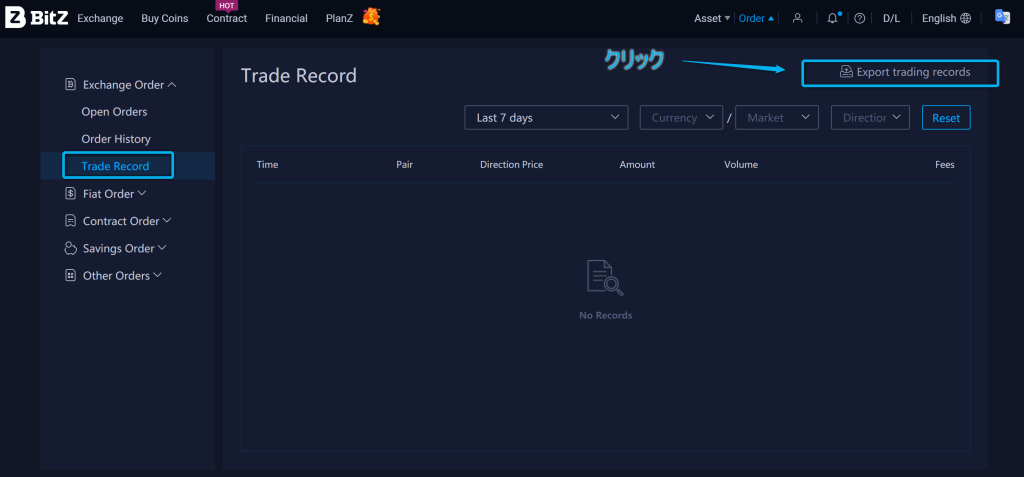This screenshot has width=1024, height=477.
Task: Click the BitZ logo
Action: (36, 18)
